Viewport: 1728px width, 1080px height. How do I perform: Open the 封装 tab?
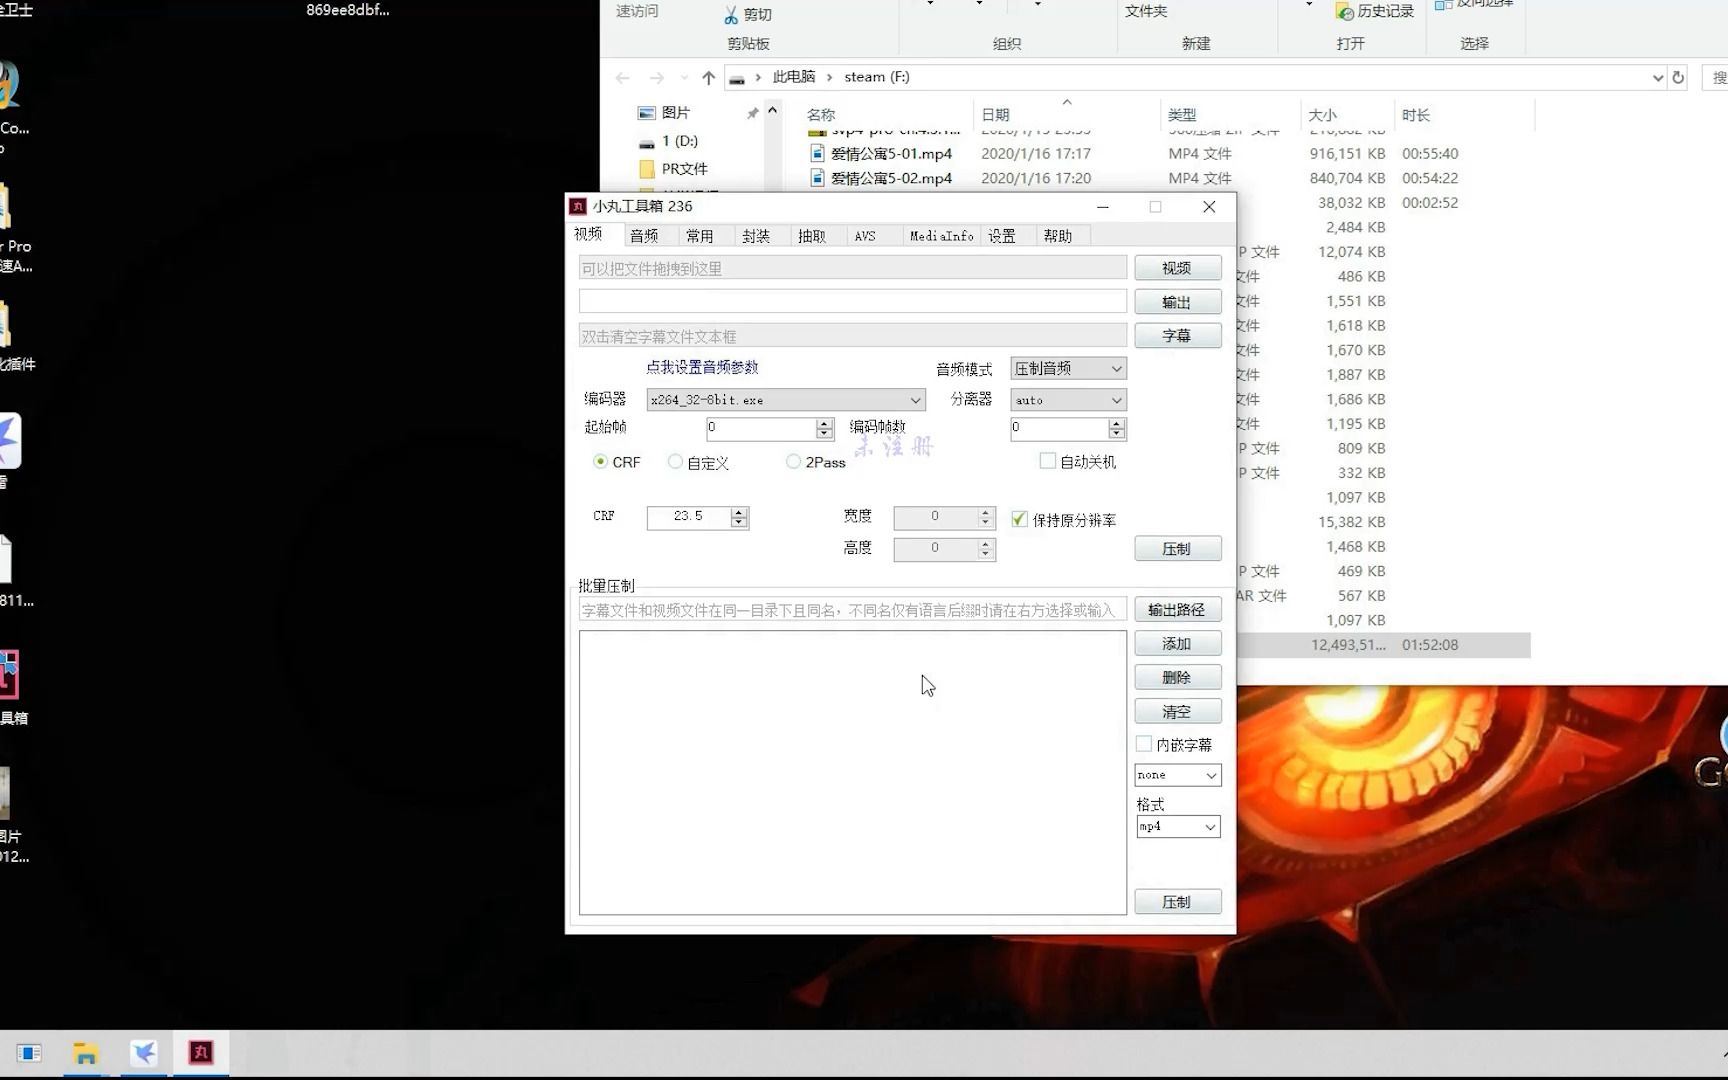756,236
